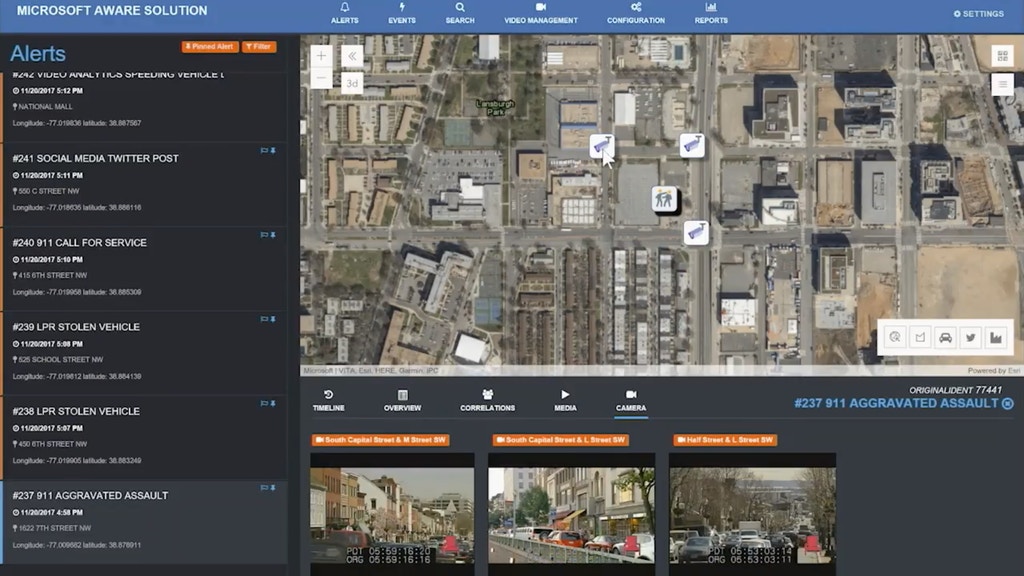Click the camera marker under mouse cursor
Viewport: 1024px width, 576px height.
tap(601, 147)
